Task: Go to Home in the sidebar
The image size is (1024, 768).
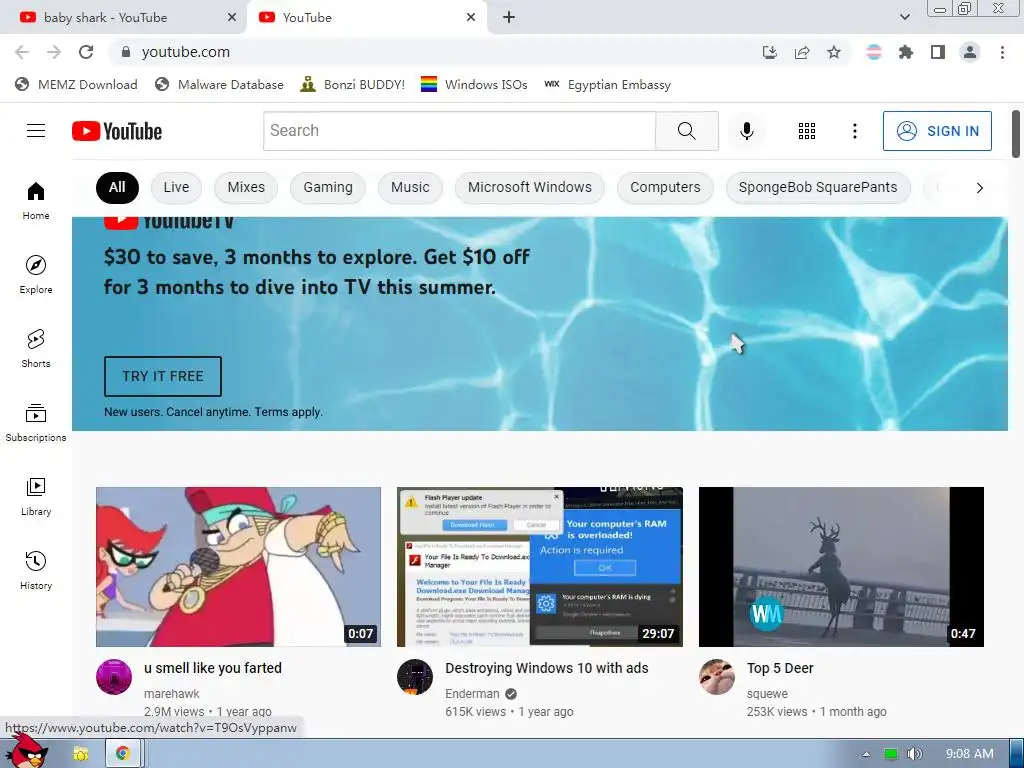Action: 36,200
